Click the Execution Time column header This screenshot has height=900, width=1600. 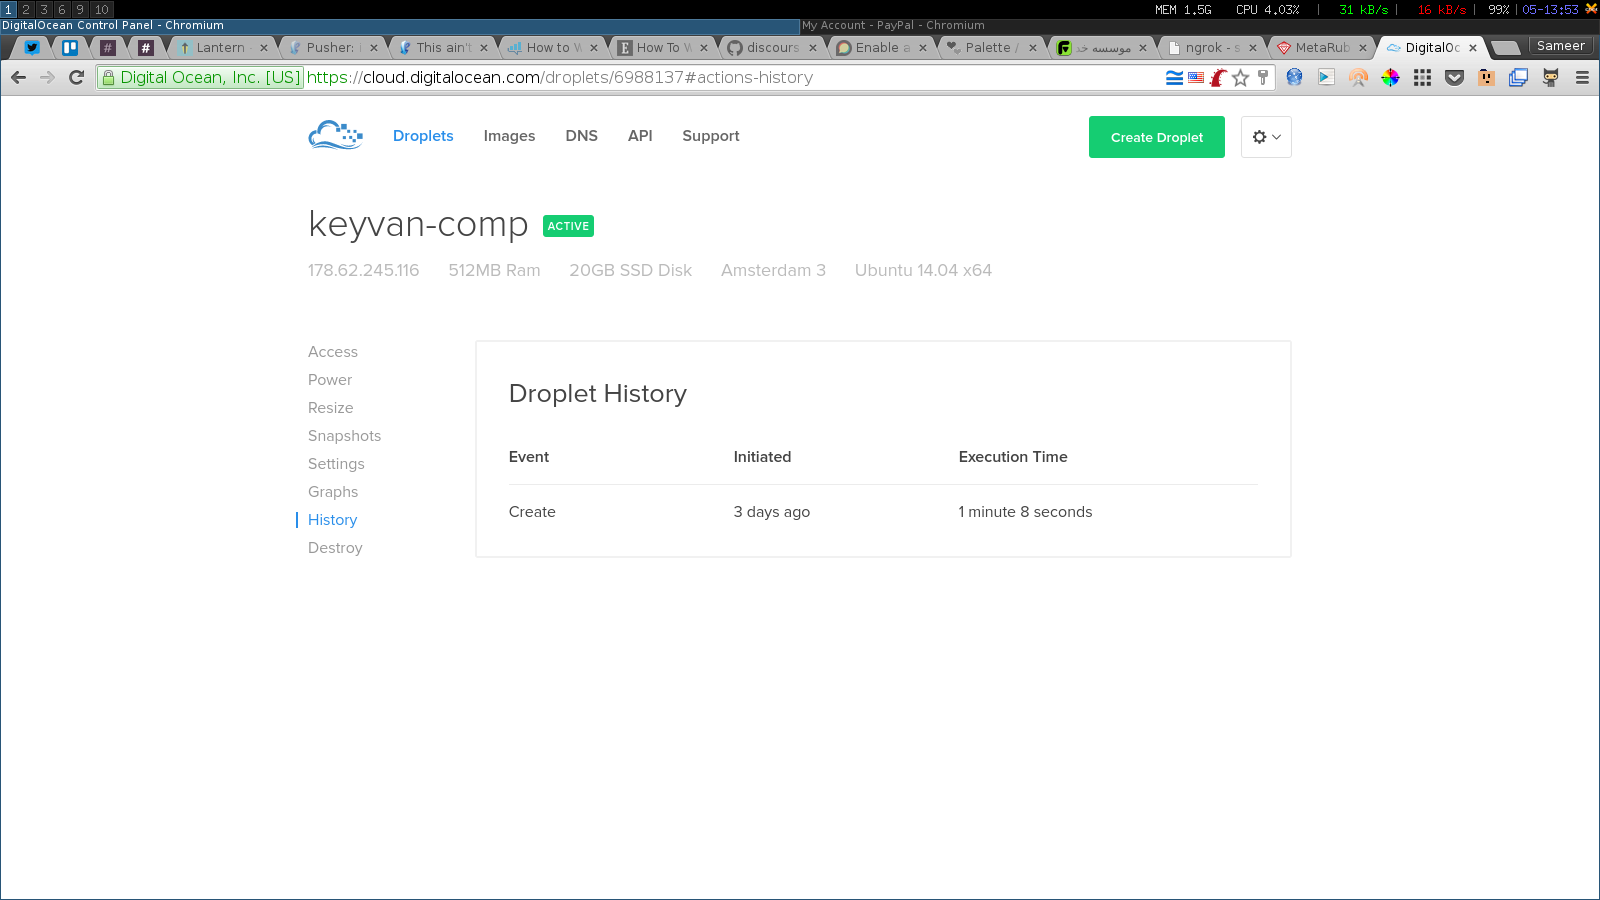click(1013, 457)
